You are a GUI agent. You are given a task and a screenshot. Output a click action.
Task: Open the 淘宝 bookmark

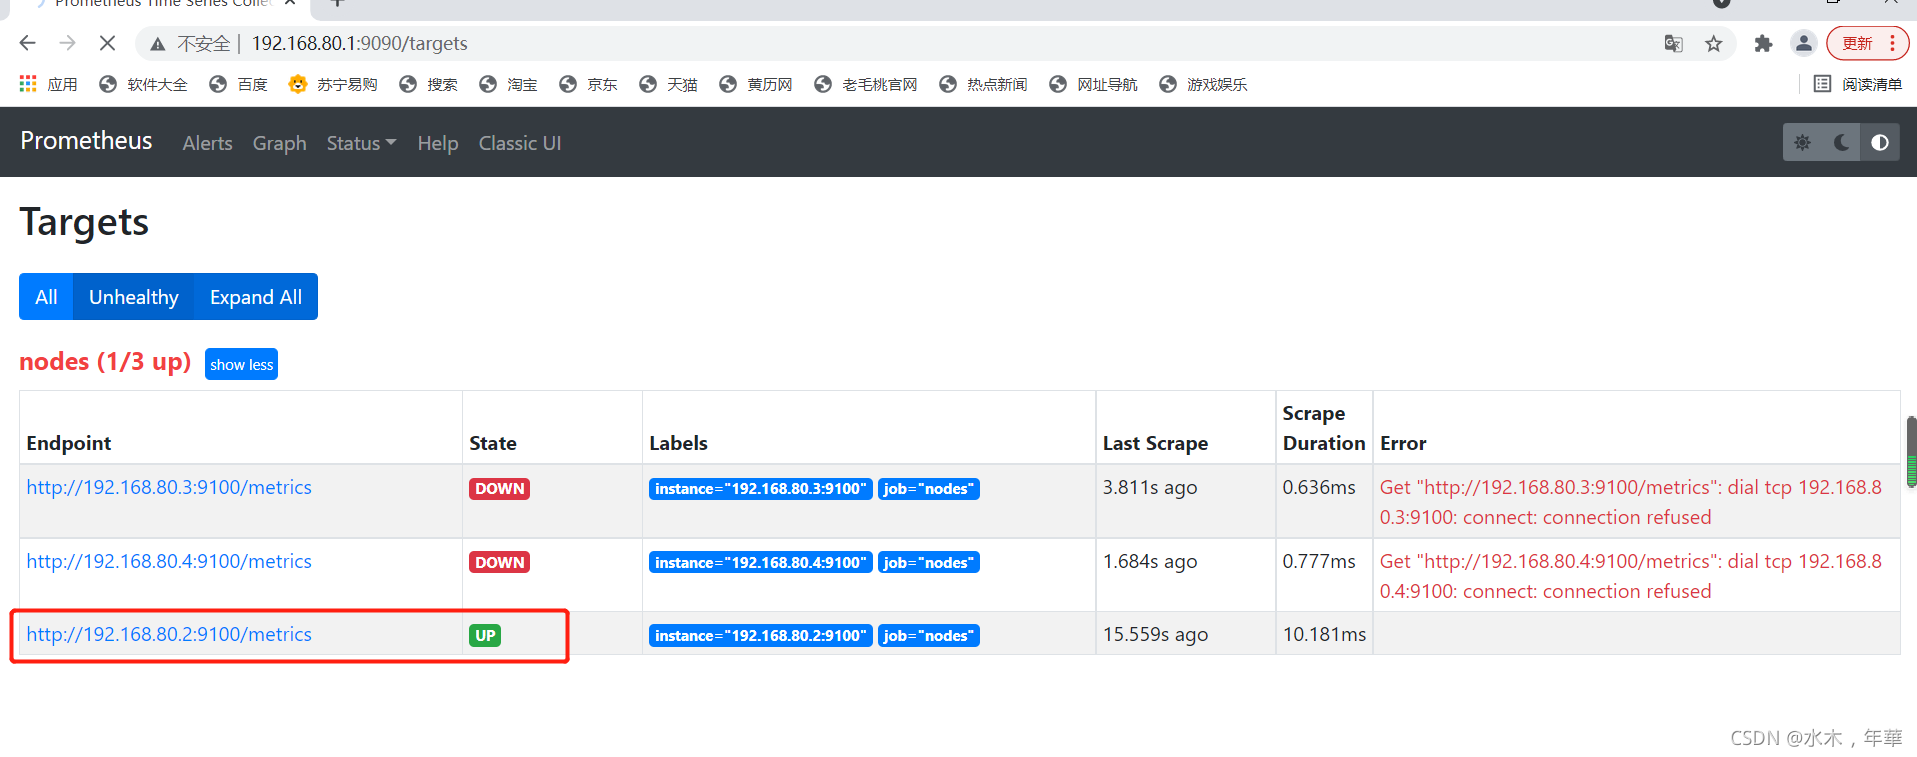click(x=508, y=84)
